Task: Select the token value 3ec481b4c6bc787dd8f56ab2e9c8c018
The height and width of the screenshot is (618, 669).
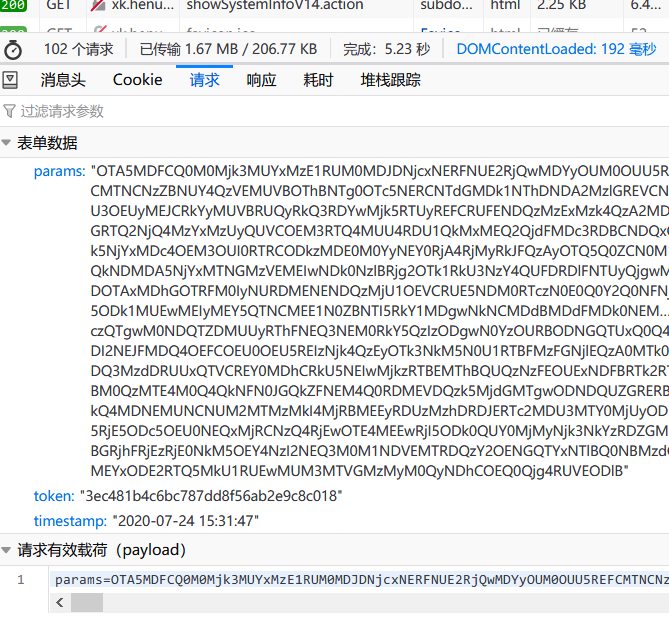Action: click(x=211, y=496)
